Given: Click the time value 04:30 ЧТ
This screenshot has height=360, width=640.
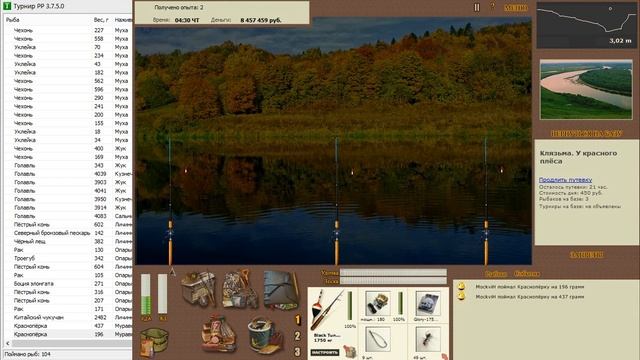Looking at the screenshot, I should pos(187,20).
